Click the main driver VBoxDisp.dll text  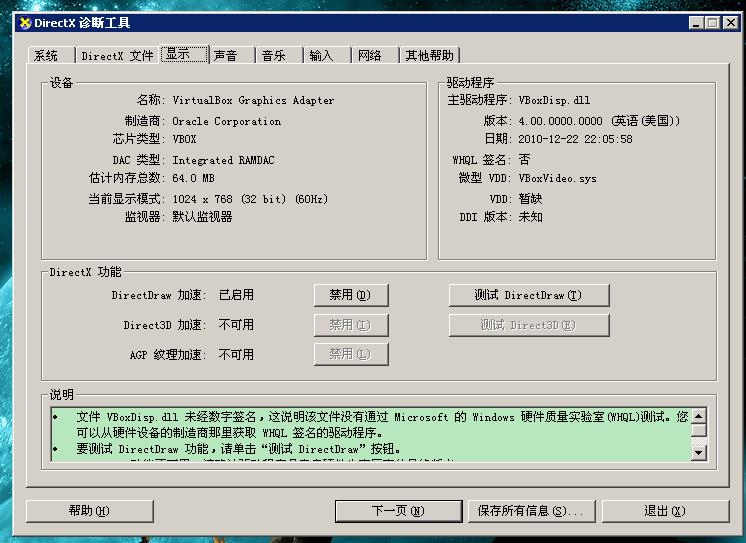point(554,100)
